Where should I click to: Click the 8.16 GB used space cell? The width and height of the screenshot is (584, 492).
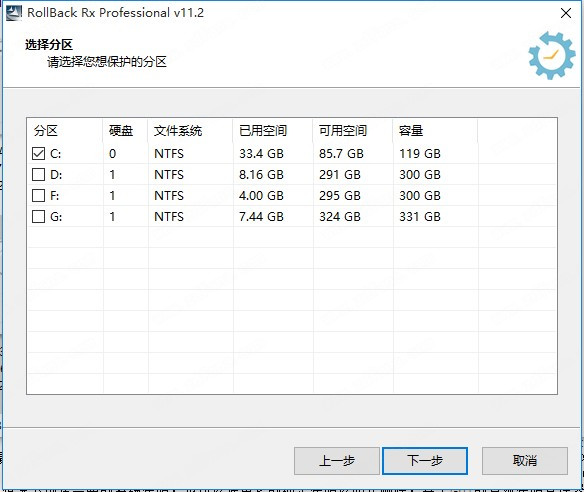261,175
